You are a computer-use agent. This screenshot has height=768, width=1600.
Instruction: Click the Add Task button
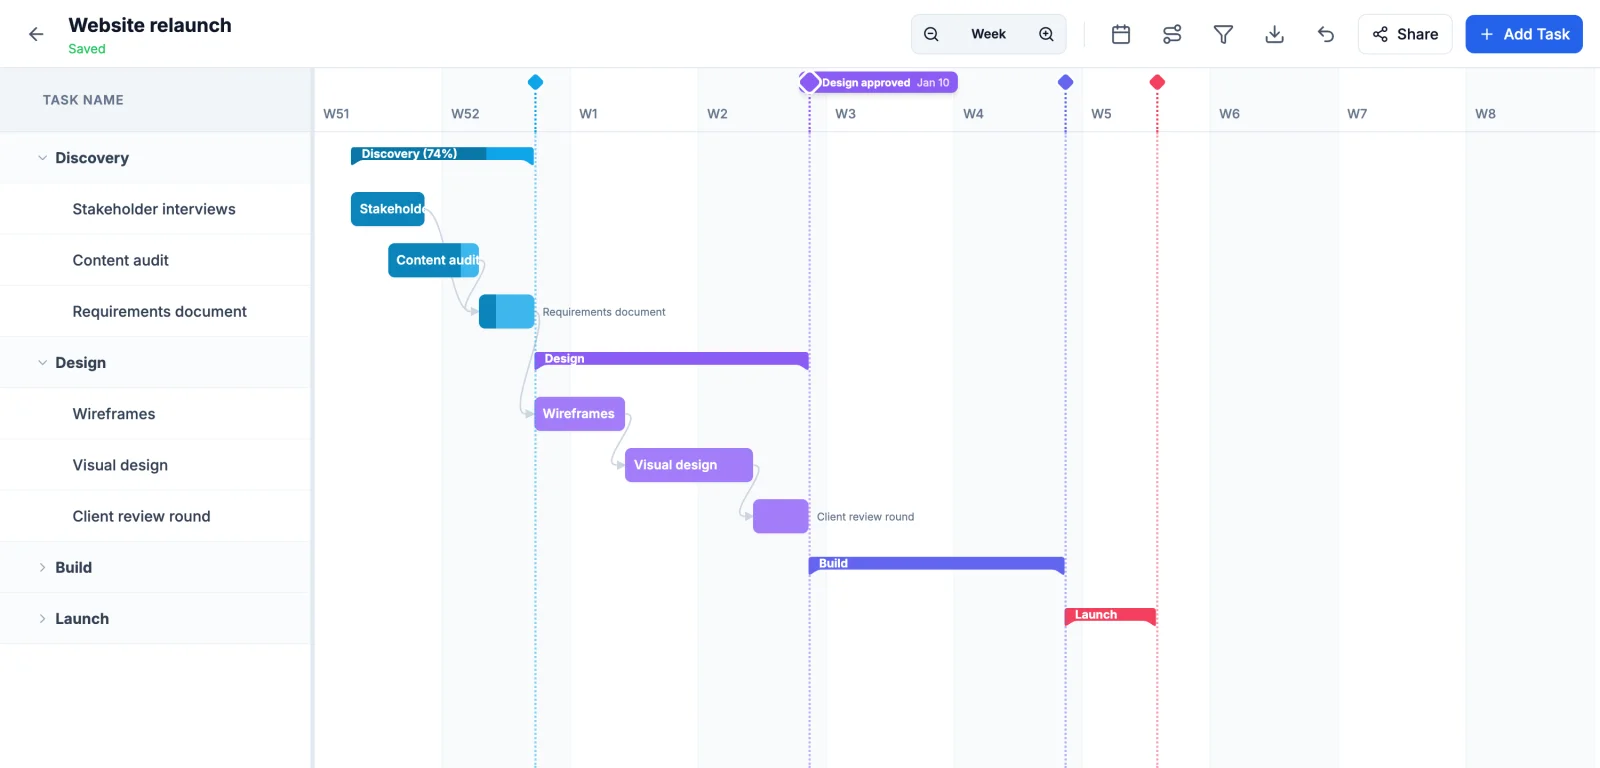coord(1524,34)
